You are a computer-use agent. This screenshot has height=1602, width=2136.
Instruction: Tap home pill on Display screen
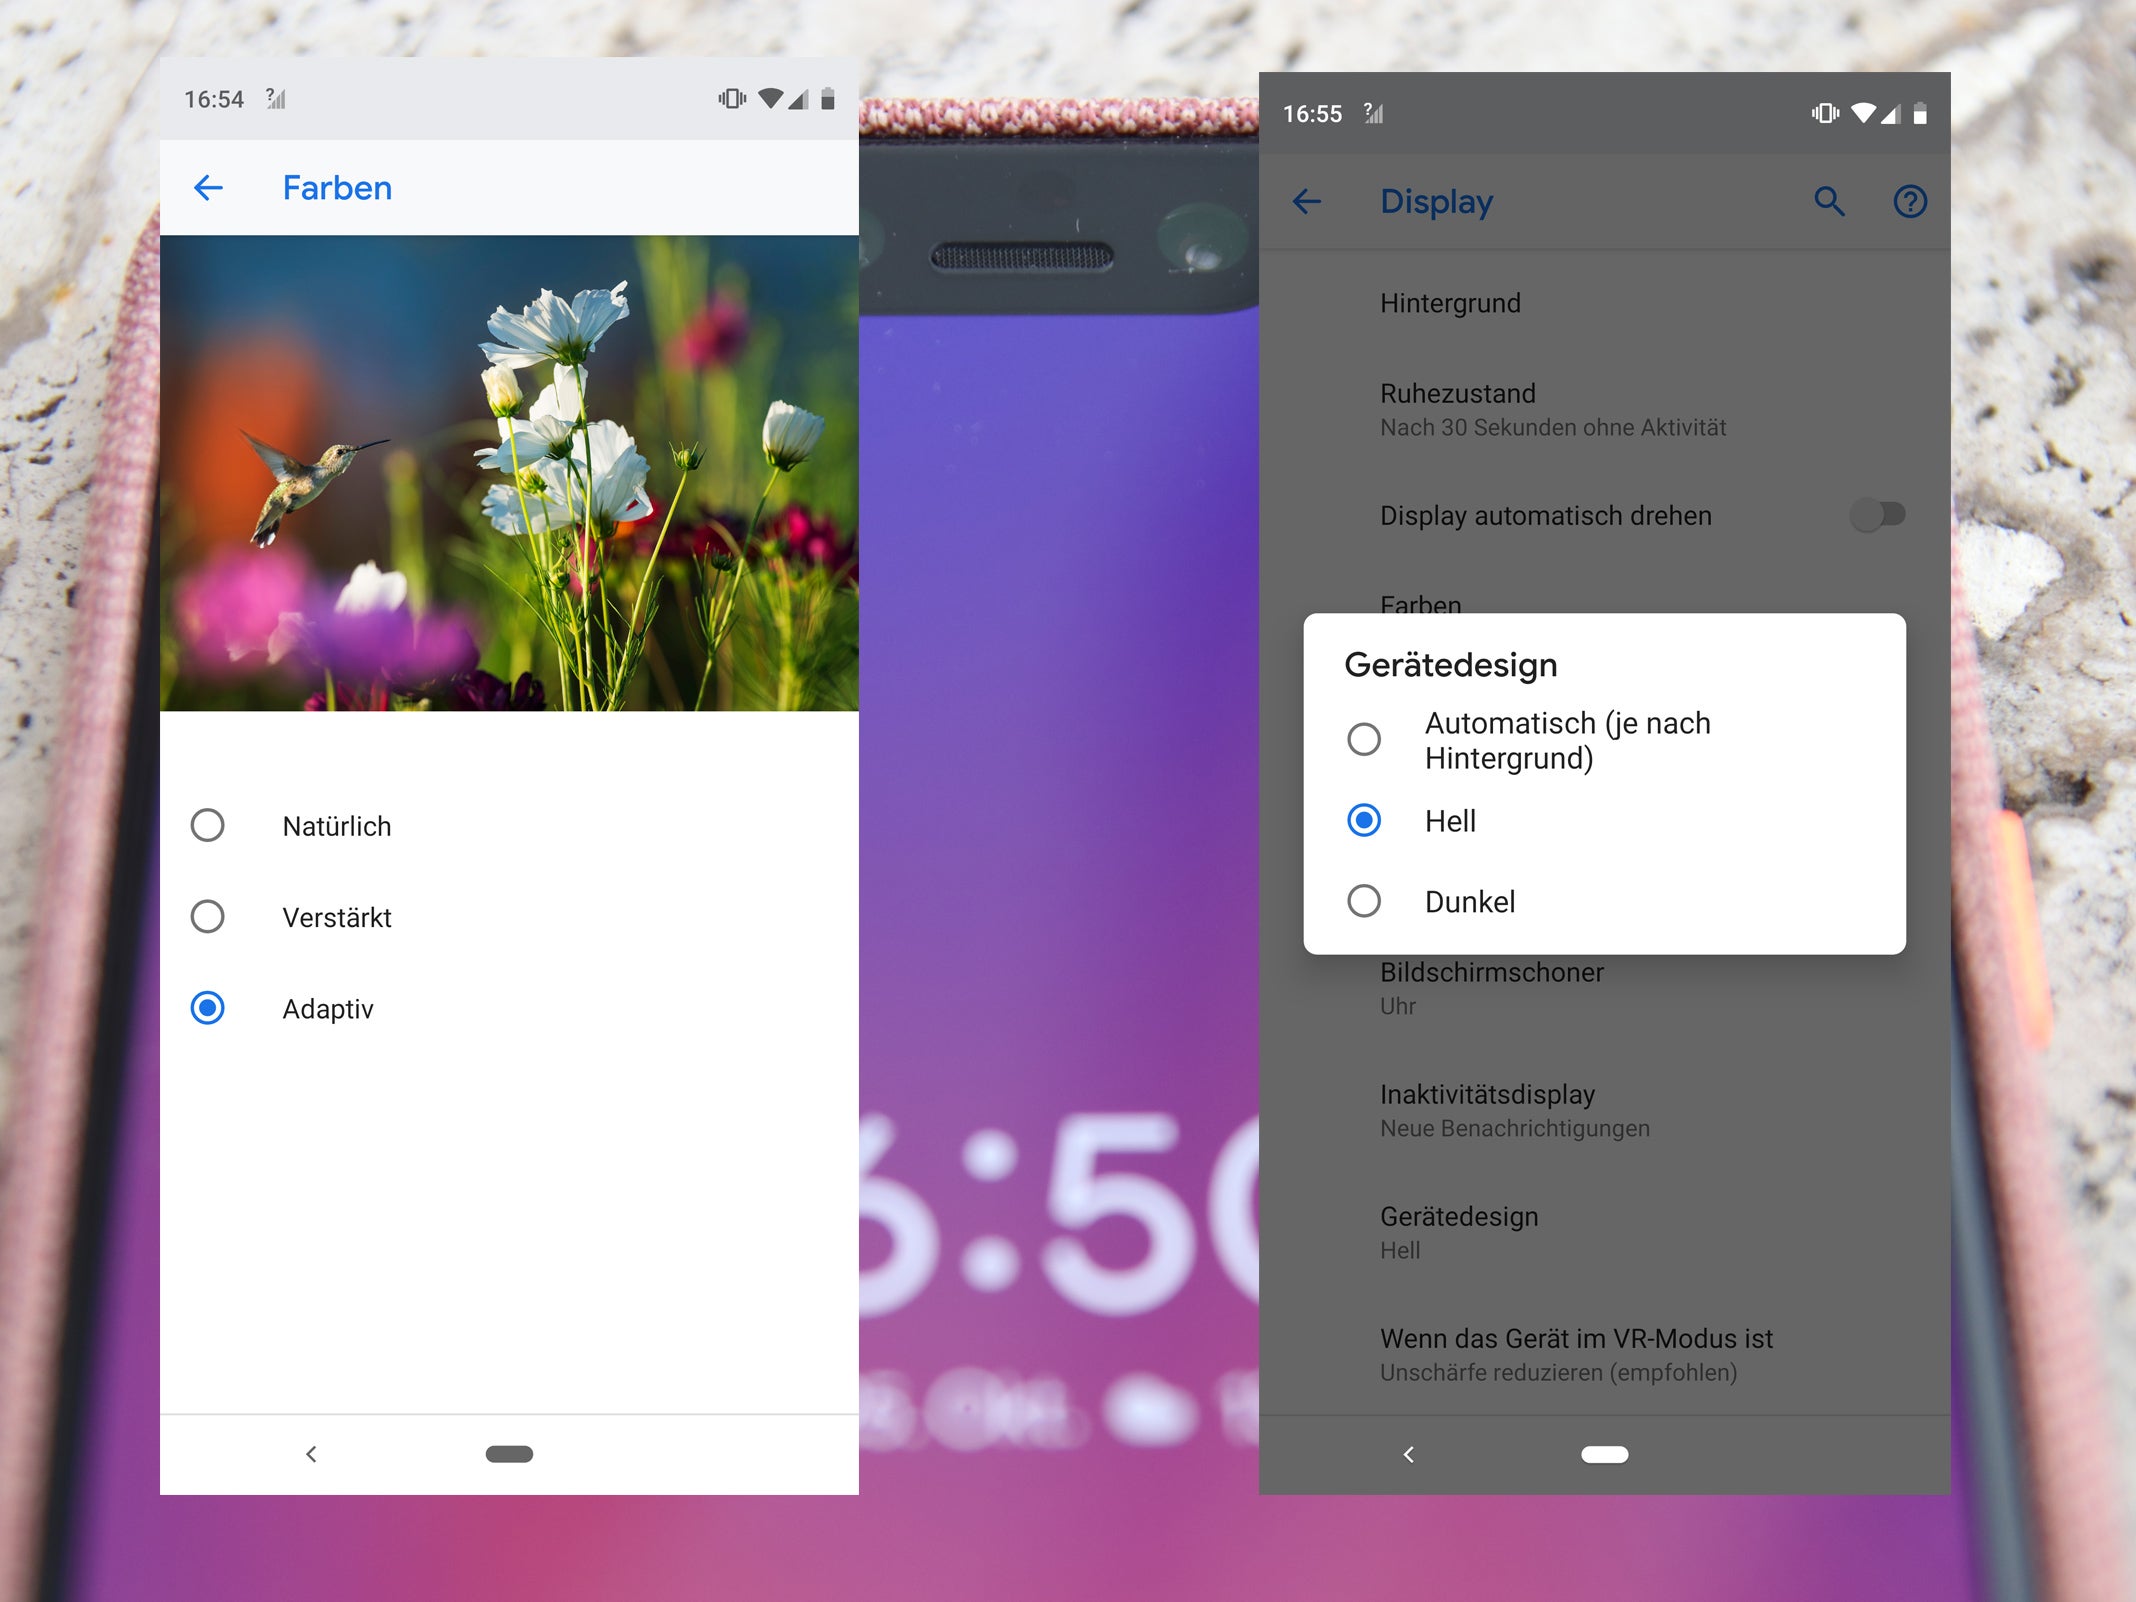[1605, 1454]
